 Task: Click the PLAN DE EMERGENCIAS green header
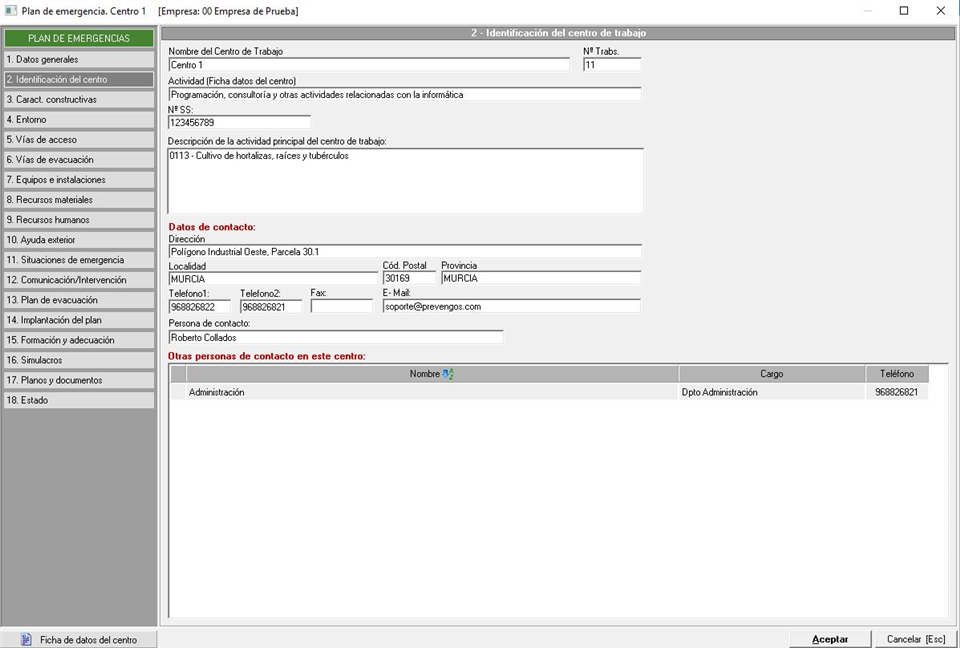click(78, 39)
